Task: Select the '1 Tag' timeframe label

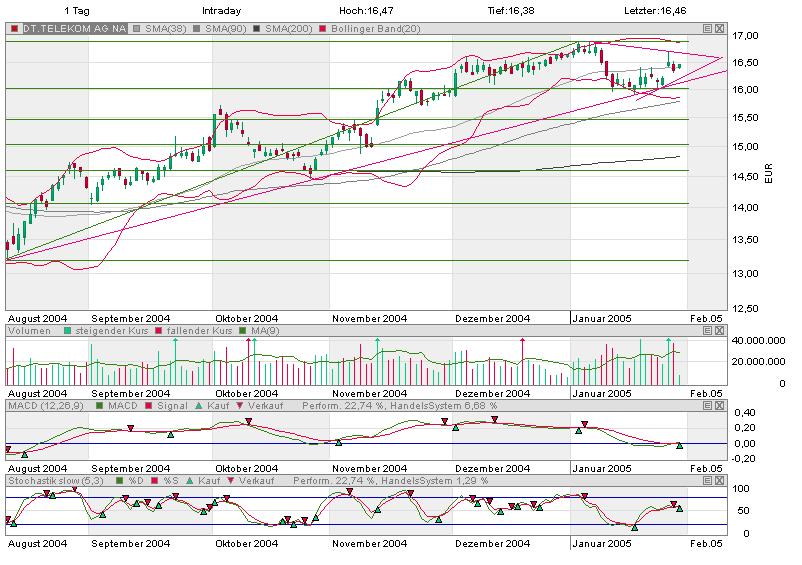Action: [x=77, y=11]
